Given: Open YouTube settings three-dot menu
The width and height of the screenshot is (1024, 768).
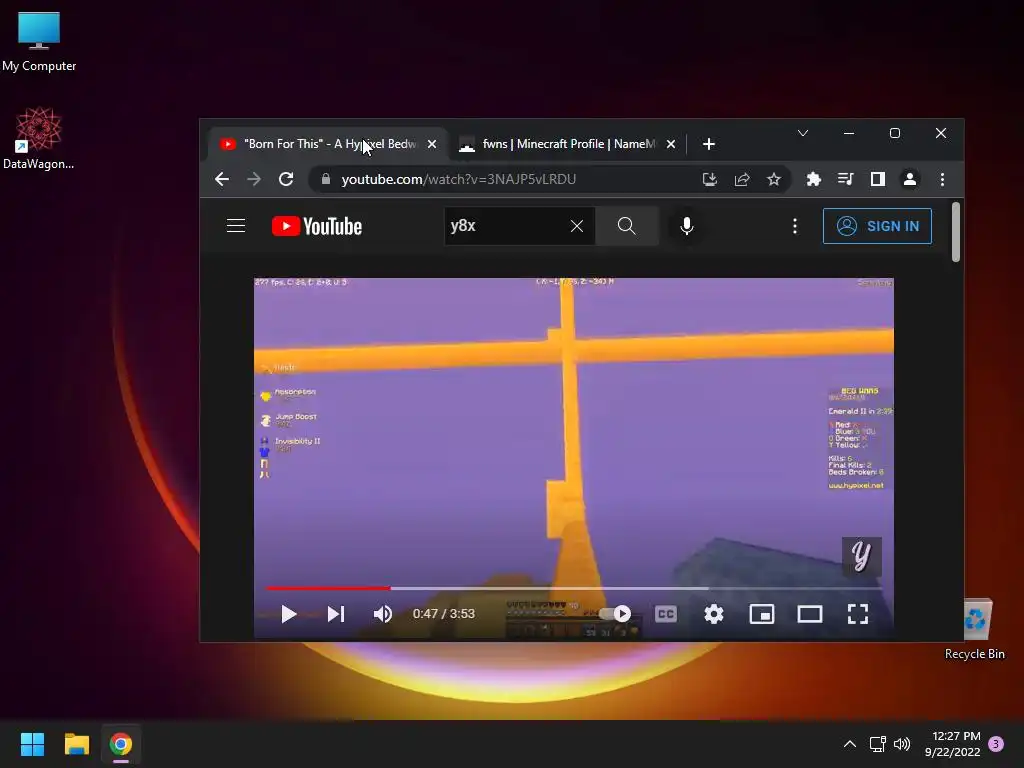Looking at the screenshot, I should point(795,226).
